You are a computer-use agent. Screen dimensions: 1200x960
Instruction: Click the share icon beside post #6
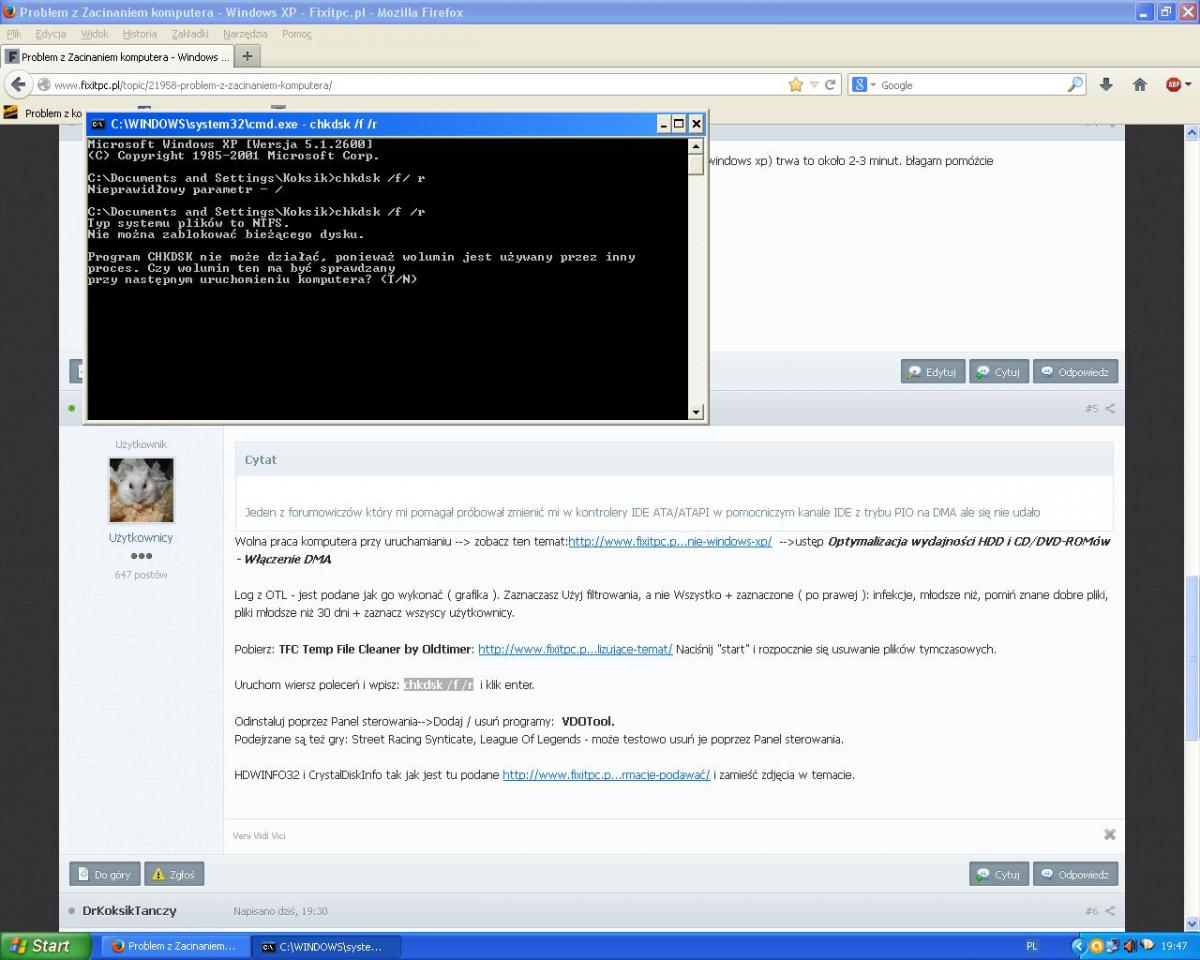point(1110,911)
